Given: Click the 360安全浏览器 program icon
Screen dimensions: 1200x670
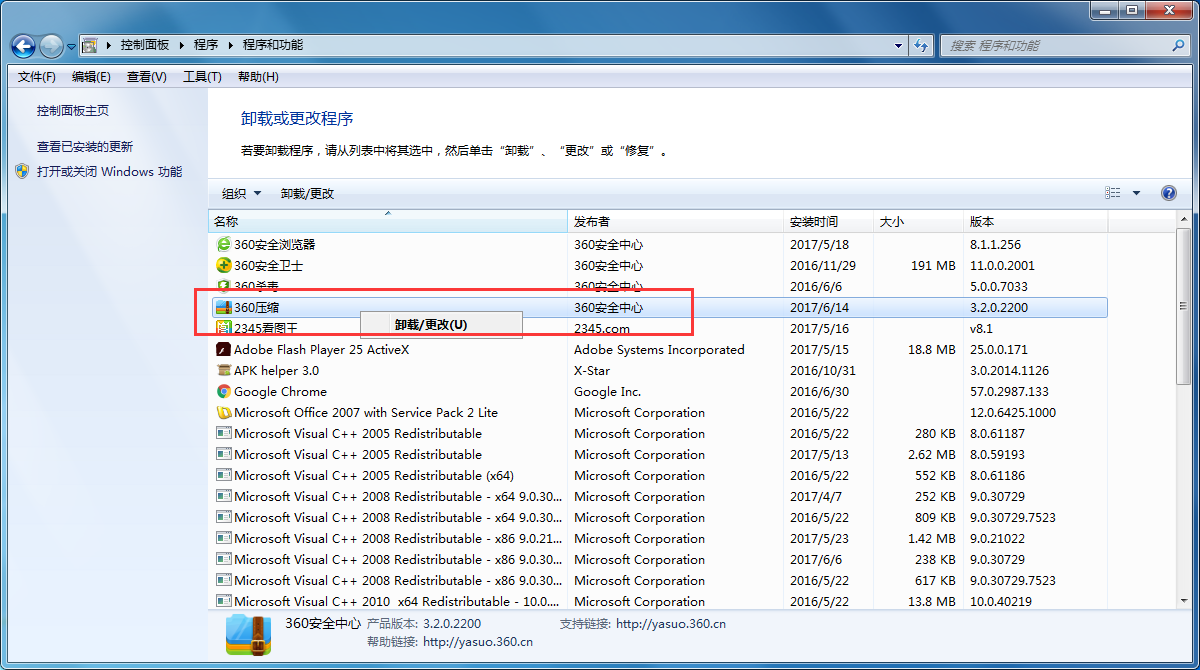Looking at the screenshot, I should pyautogui.click(x=224, y=244).
